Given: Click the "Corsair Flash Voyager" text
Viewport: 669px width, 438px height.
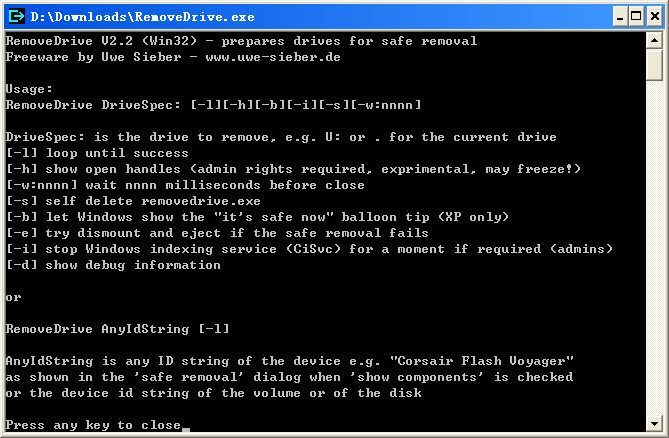Looking at the screenshot, I should click(x=488, y=361).
